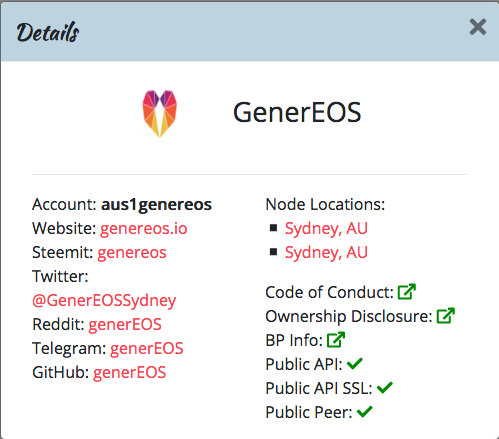Close the Details dialog with the X
Image resolution: width=499 pixels, height=439 pixels.
coord(478,27)
